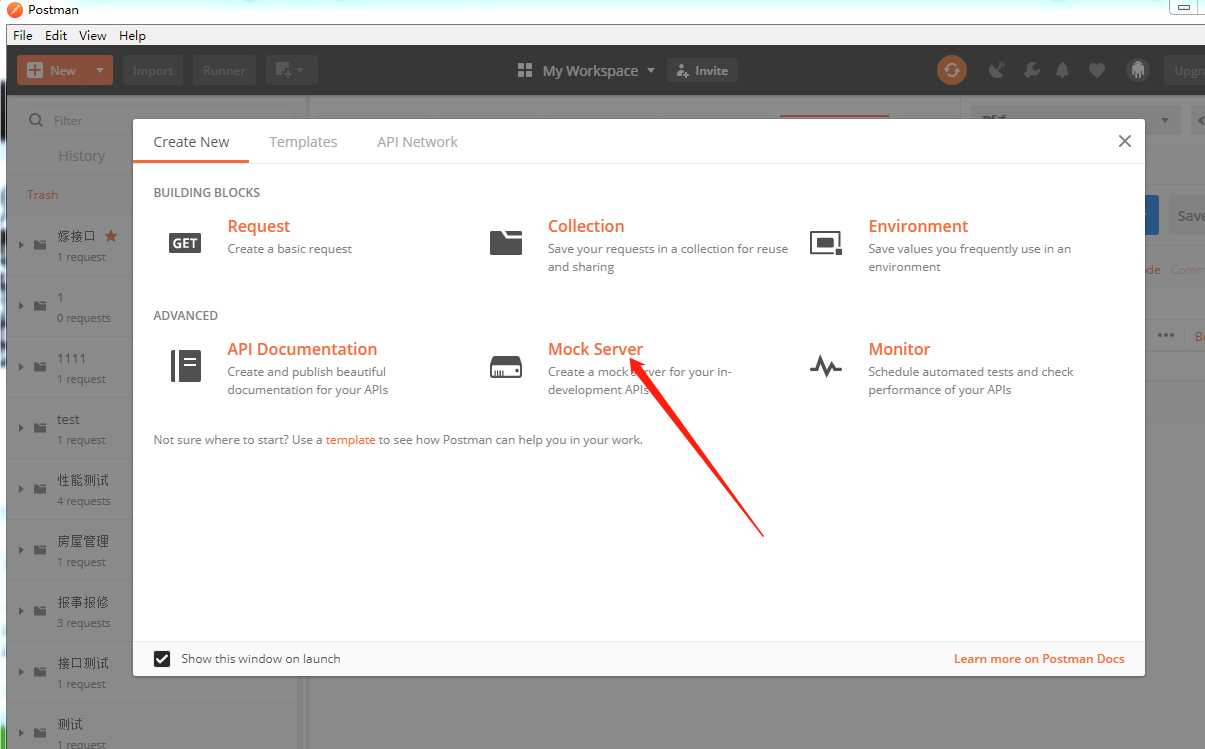Open the New button dropdown arrow
The image size is (1205, 749).
[100, 70]
